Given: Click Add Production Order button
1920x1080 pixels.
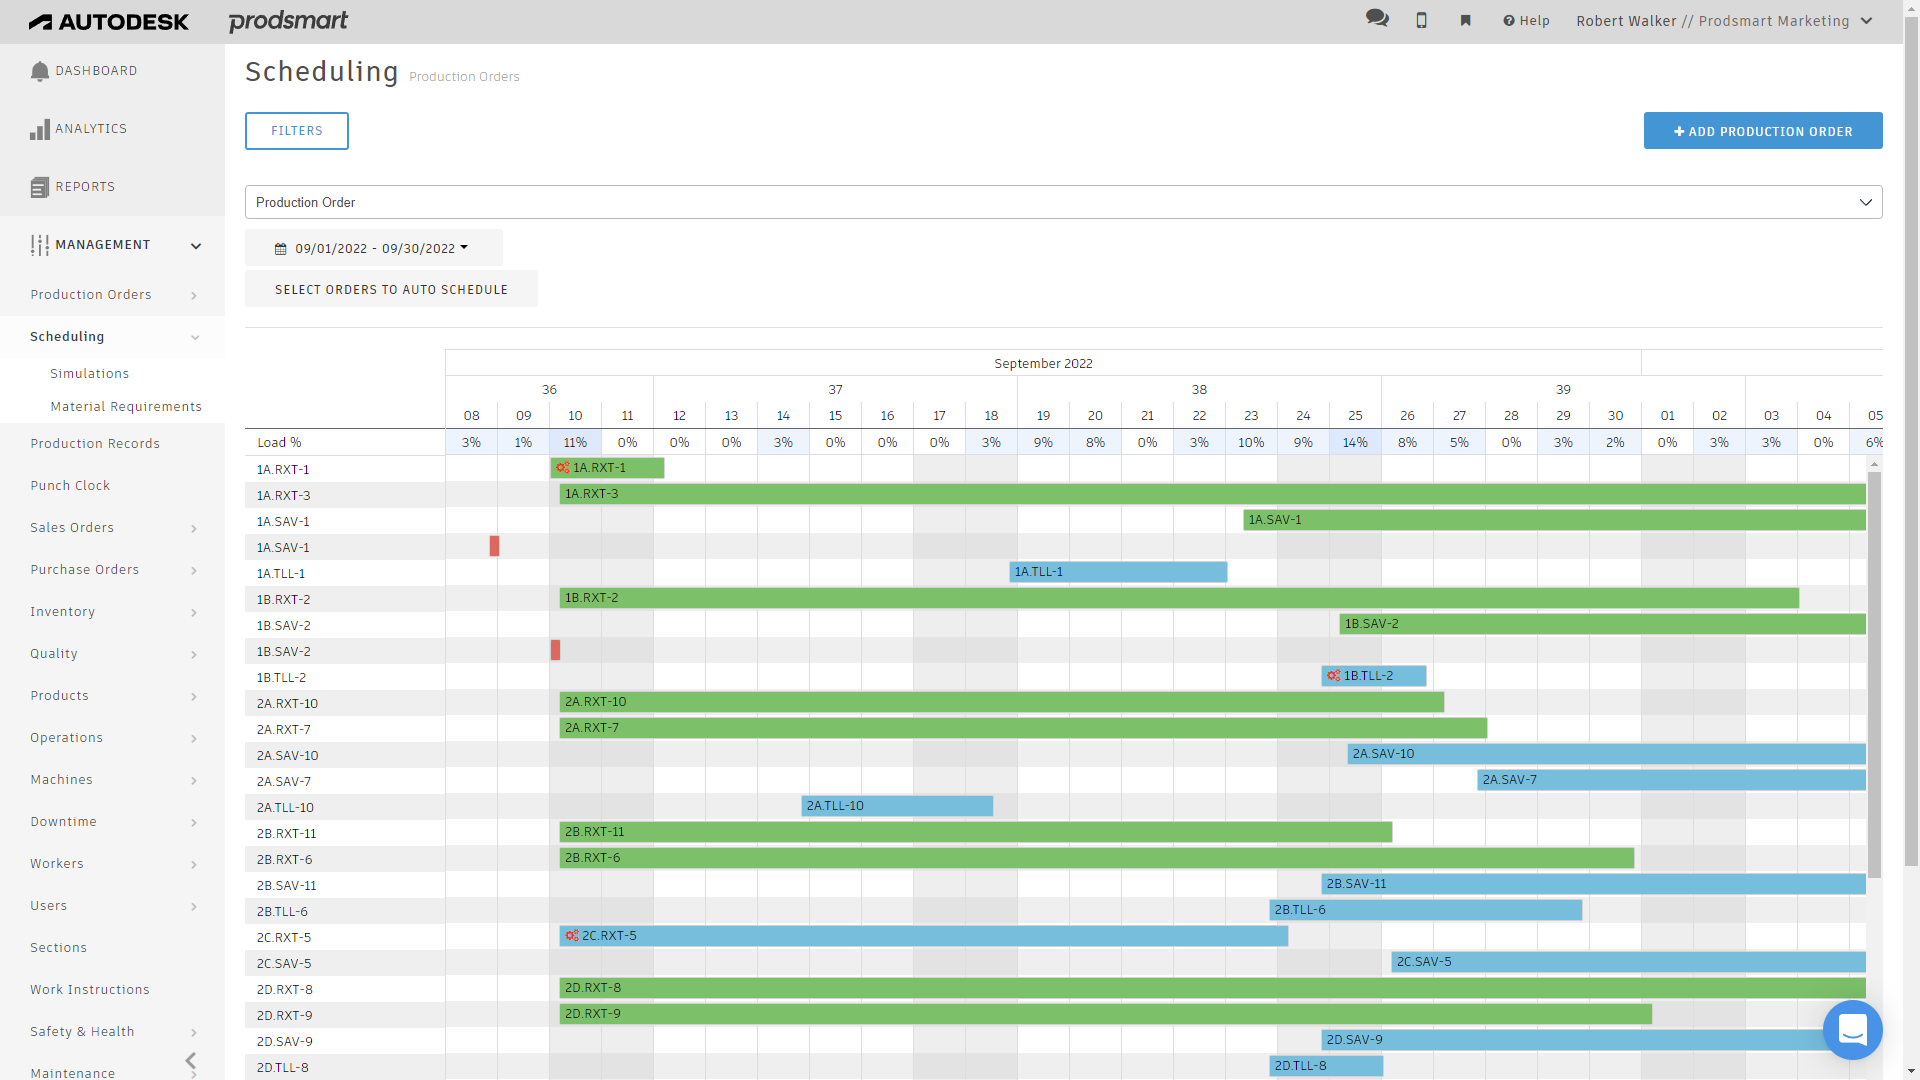Looking at the screenshot, I should [x=1762, y=131].
